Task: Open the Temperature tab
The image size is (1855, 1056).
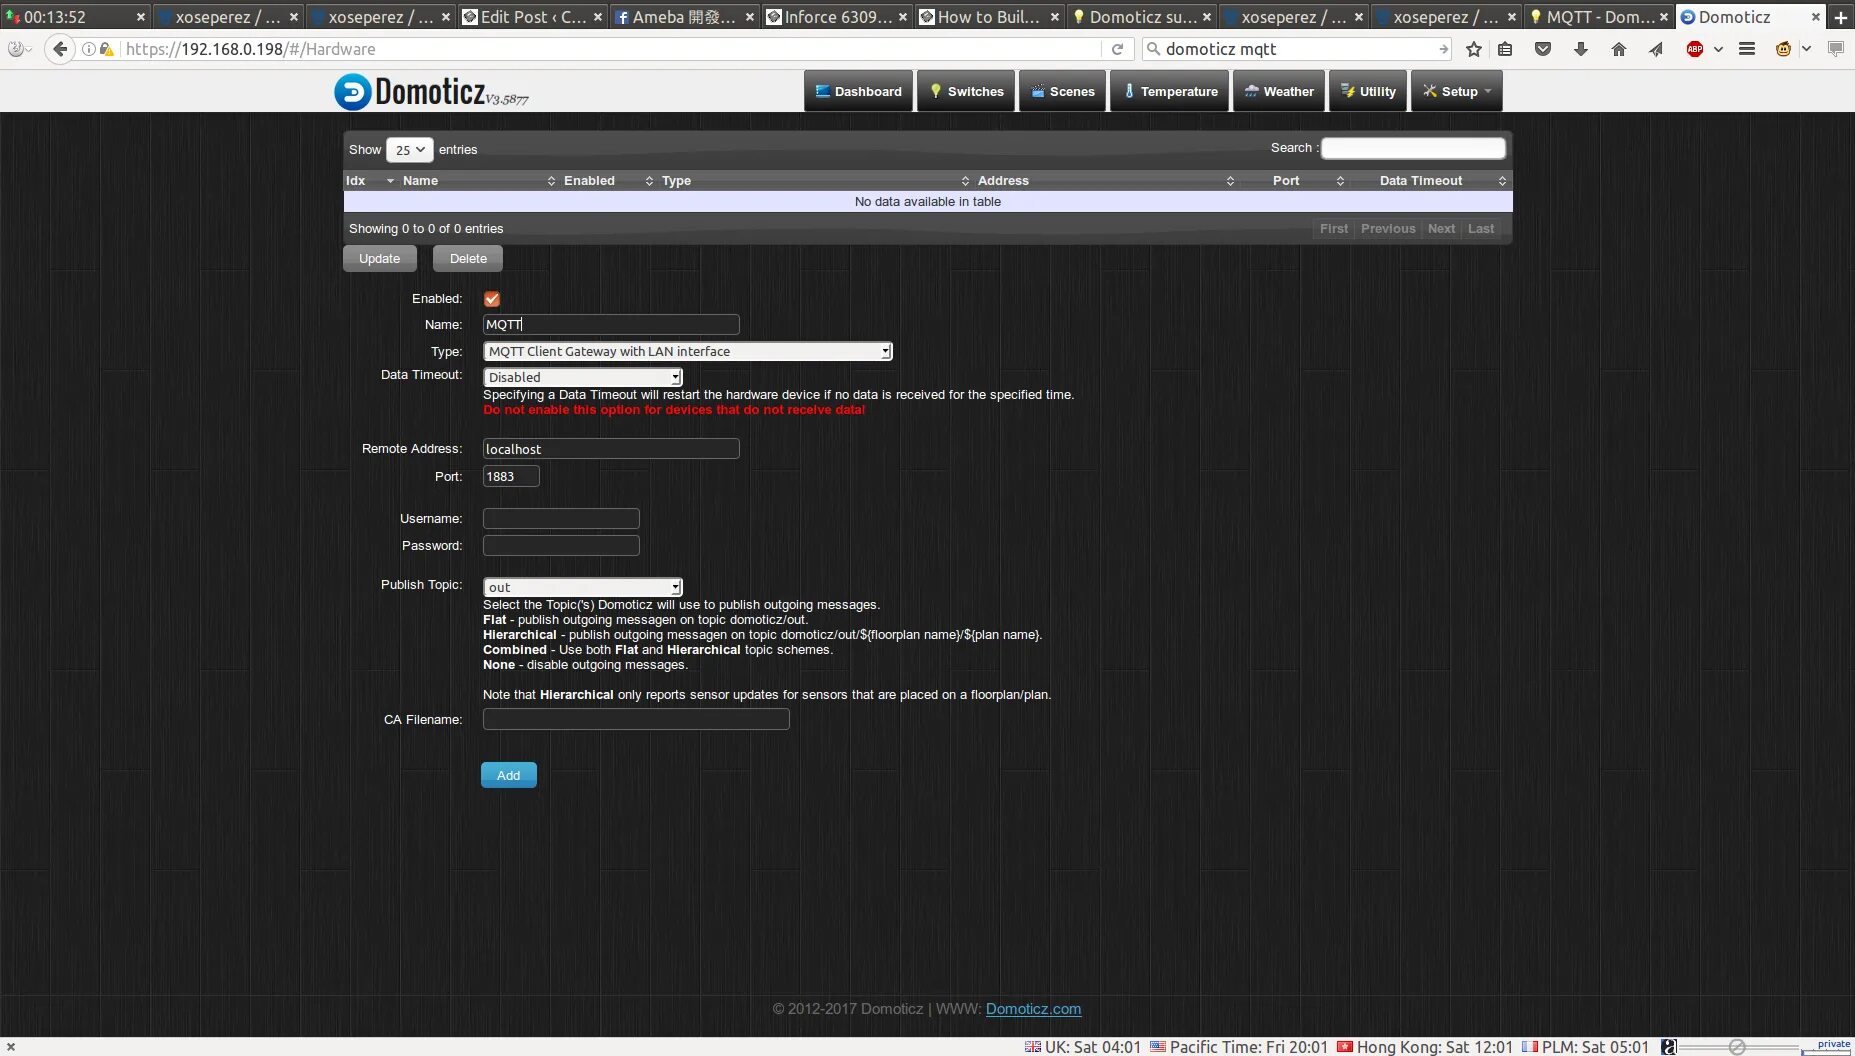Action: click(x=1170, y=91)
